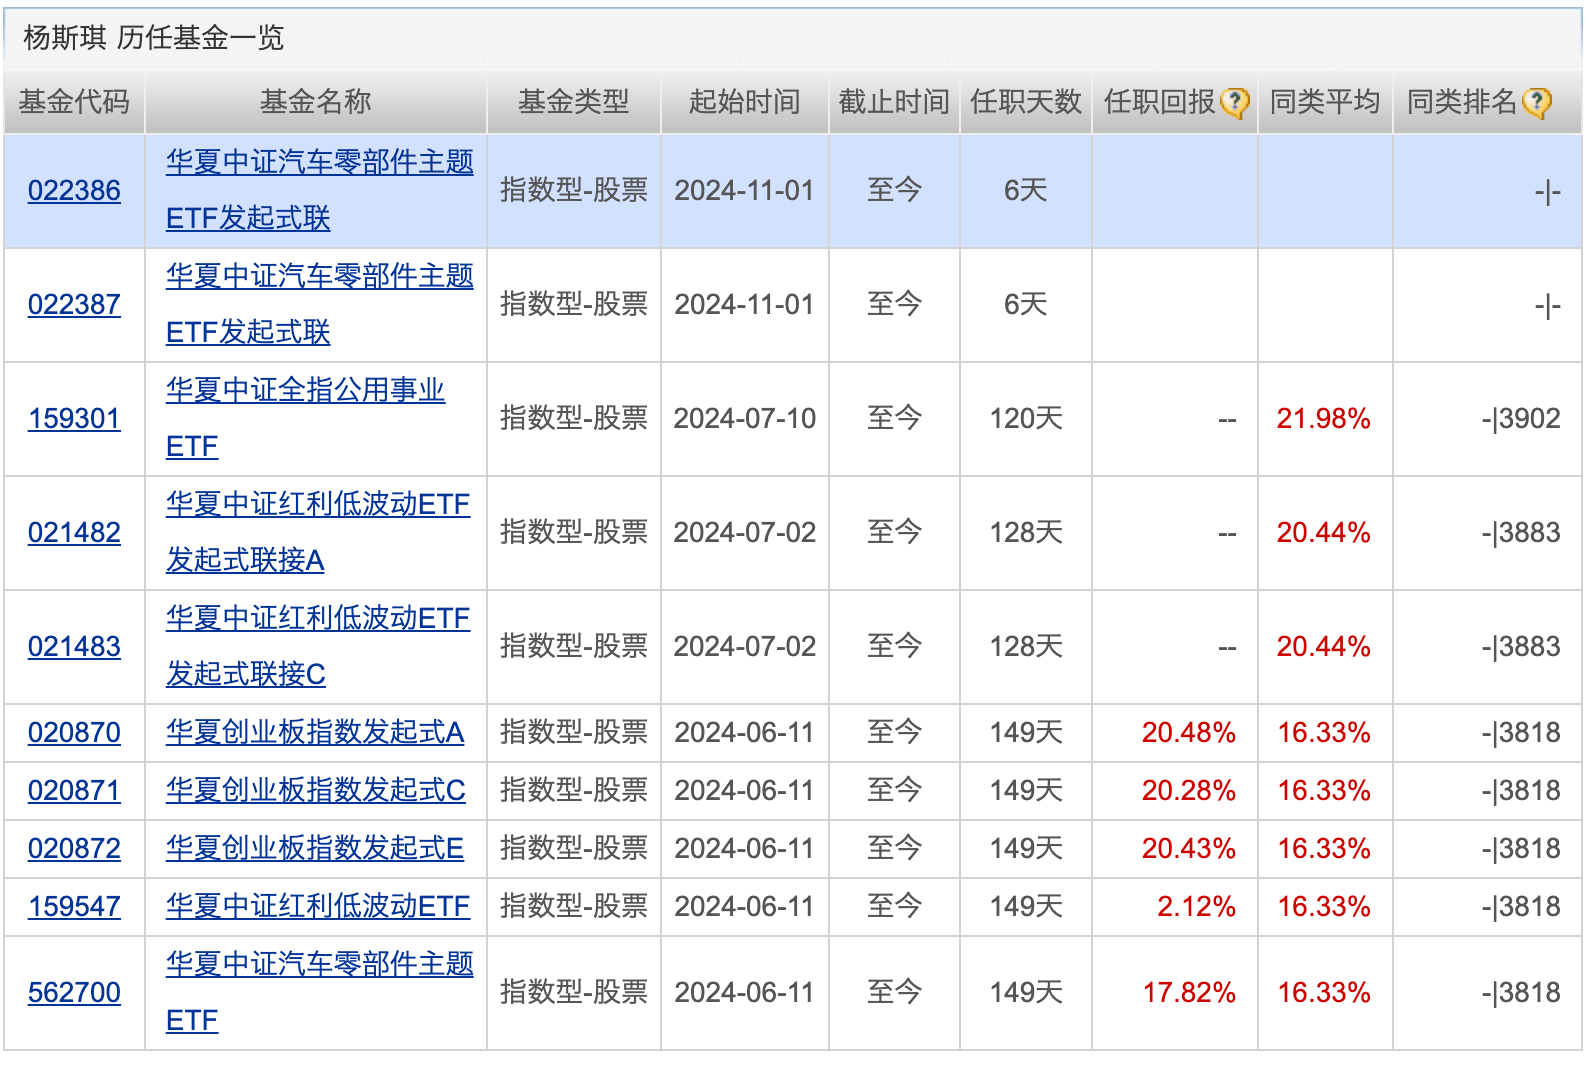The image size is (1590, 1070).
Task: Select 20.44% peer average in row 021482
Action: (x=1323, y=532)
